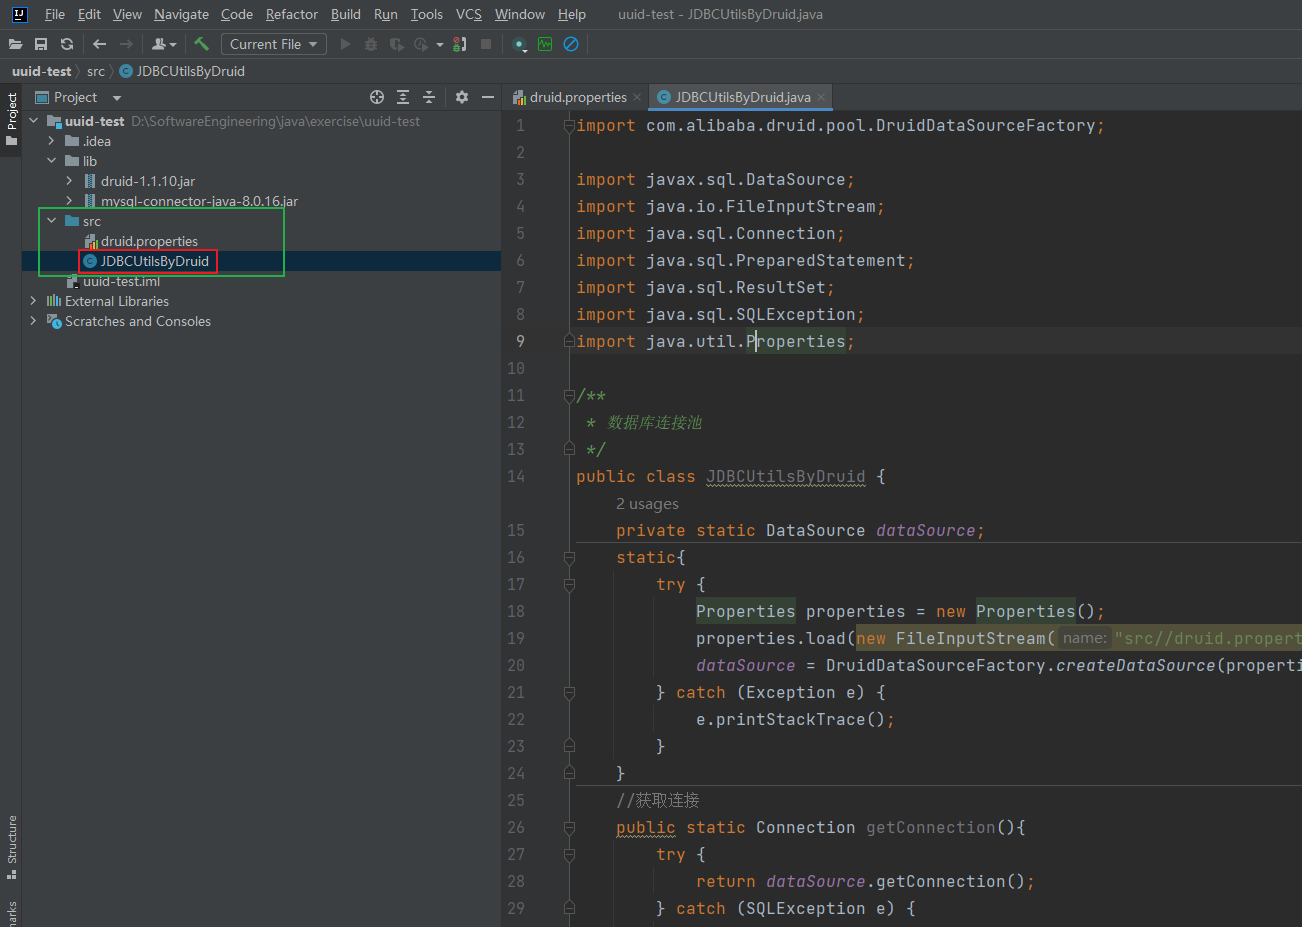1302x927 pixels.
Task: Open the Navigate menu
Action: click(x=181, y=14)
